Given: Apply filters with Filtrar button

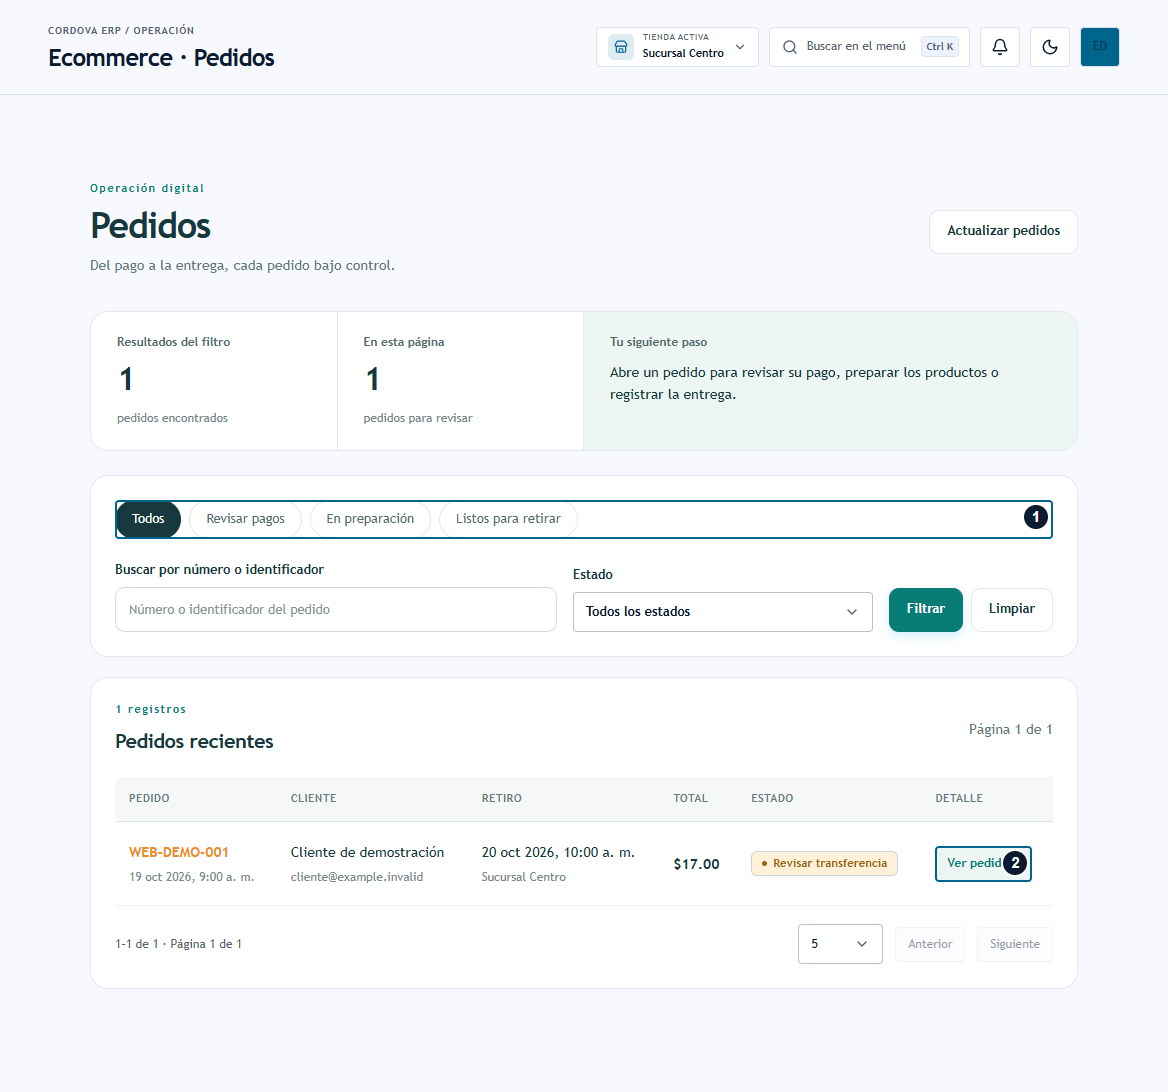Looking at the screenshot, I should click(925, 609).
